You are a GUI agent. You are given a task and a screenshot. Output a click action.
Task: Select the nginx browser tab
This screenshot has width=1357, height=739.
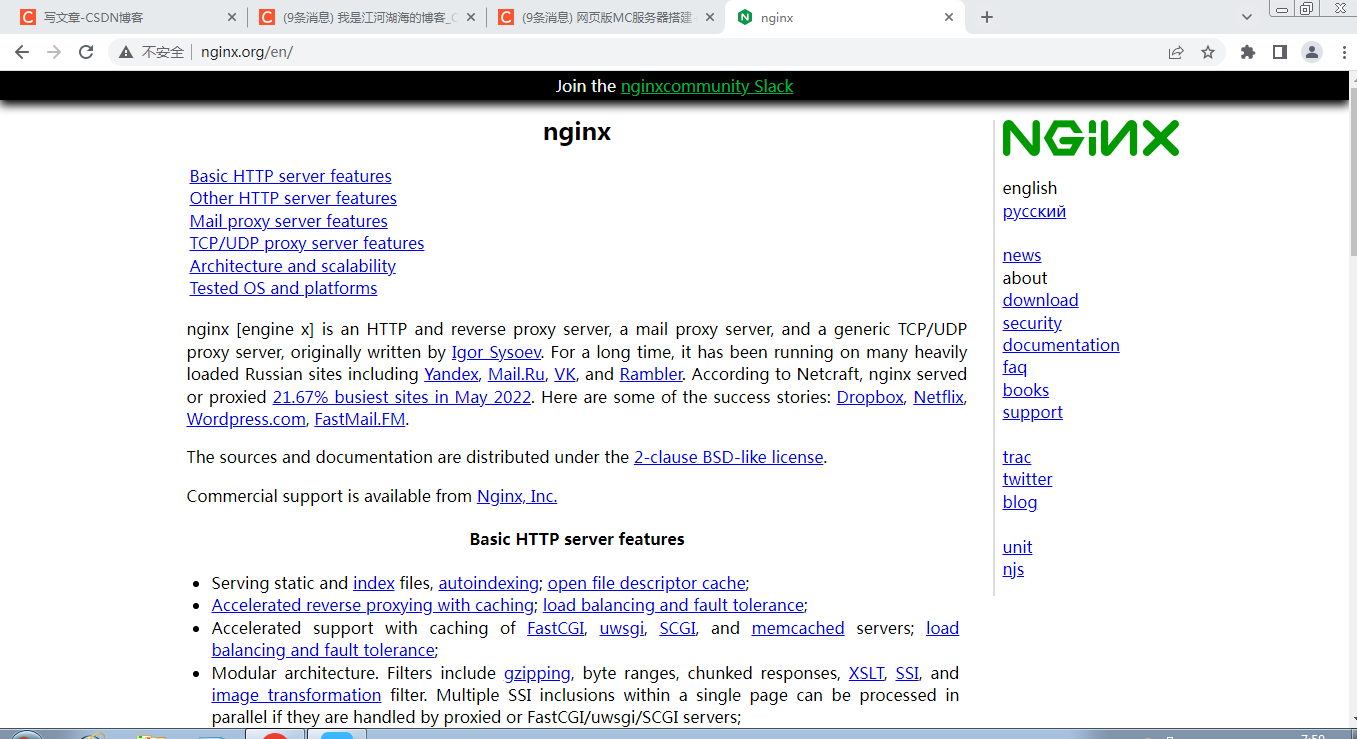(x=845, y=18)
